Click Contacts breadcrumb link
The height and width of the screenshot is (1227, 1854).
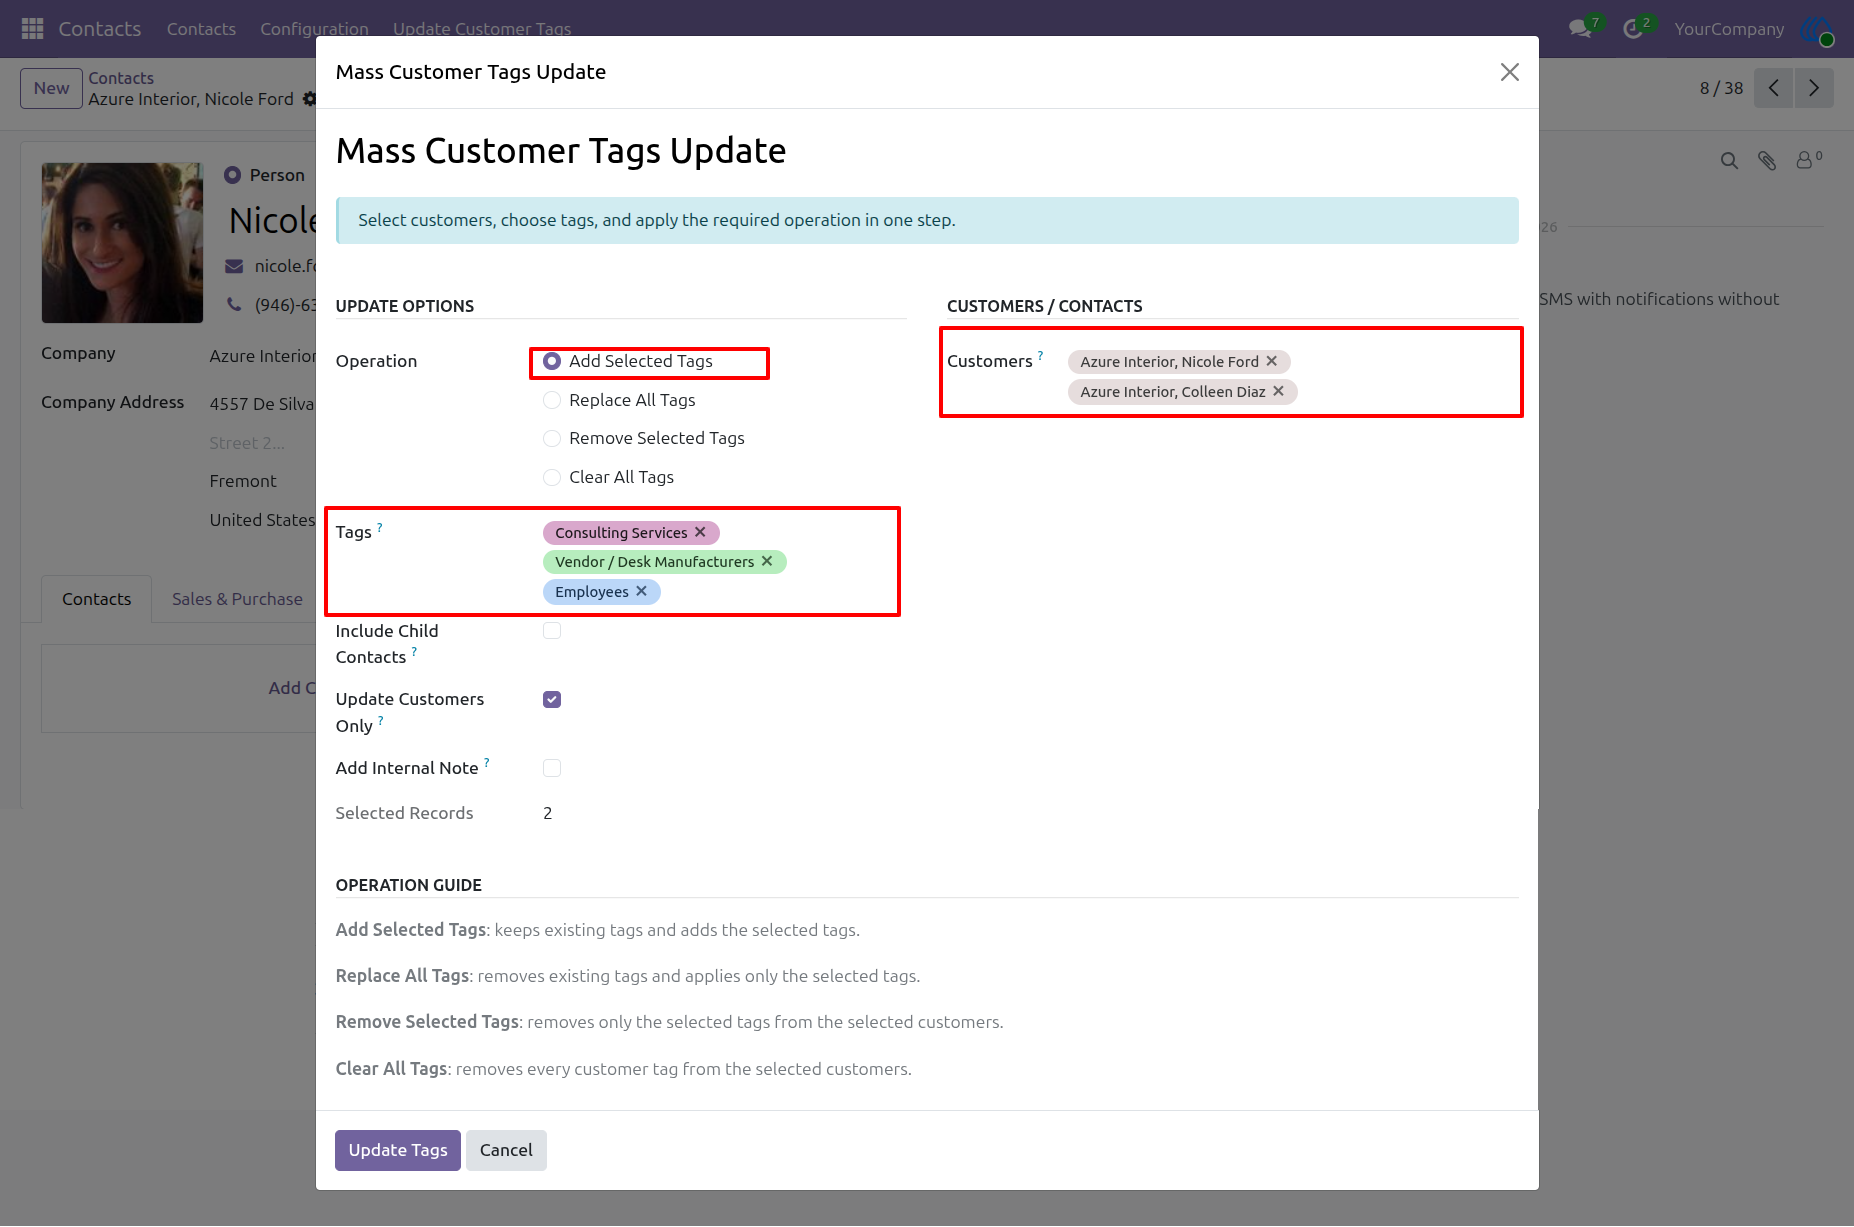pos(121,78)
